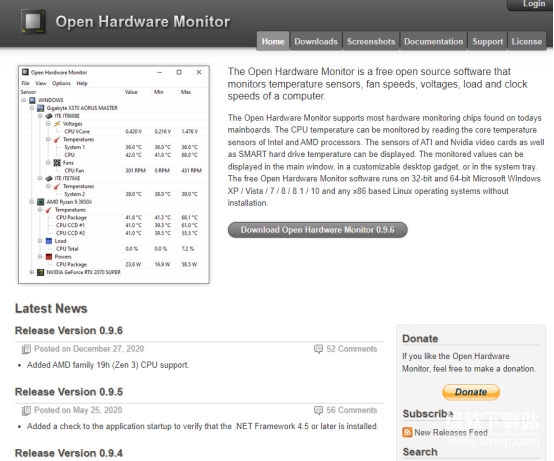Click the motherboard icon beside Gigabyte X570

pyautogui.click(x=41, y=108)
